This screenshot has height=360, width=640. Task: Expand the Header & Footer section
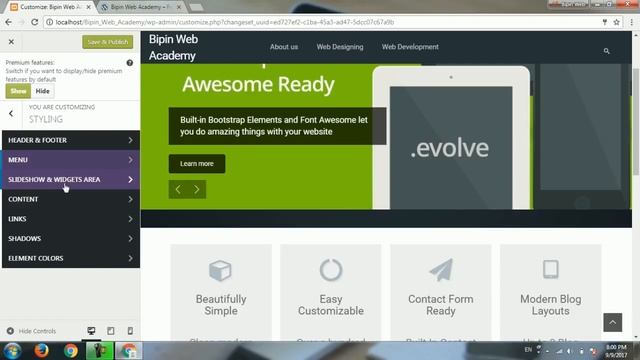(71, 140)
